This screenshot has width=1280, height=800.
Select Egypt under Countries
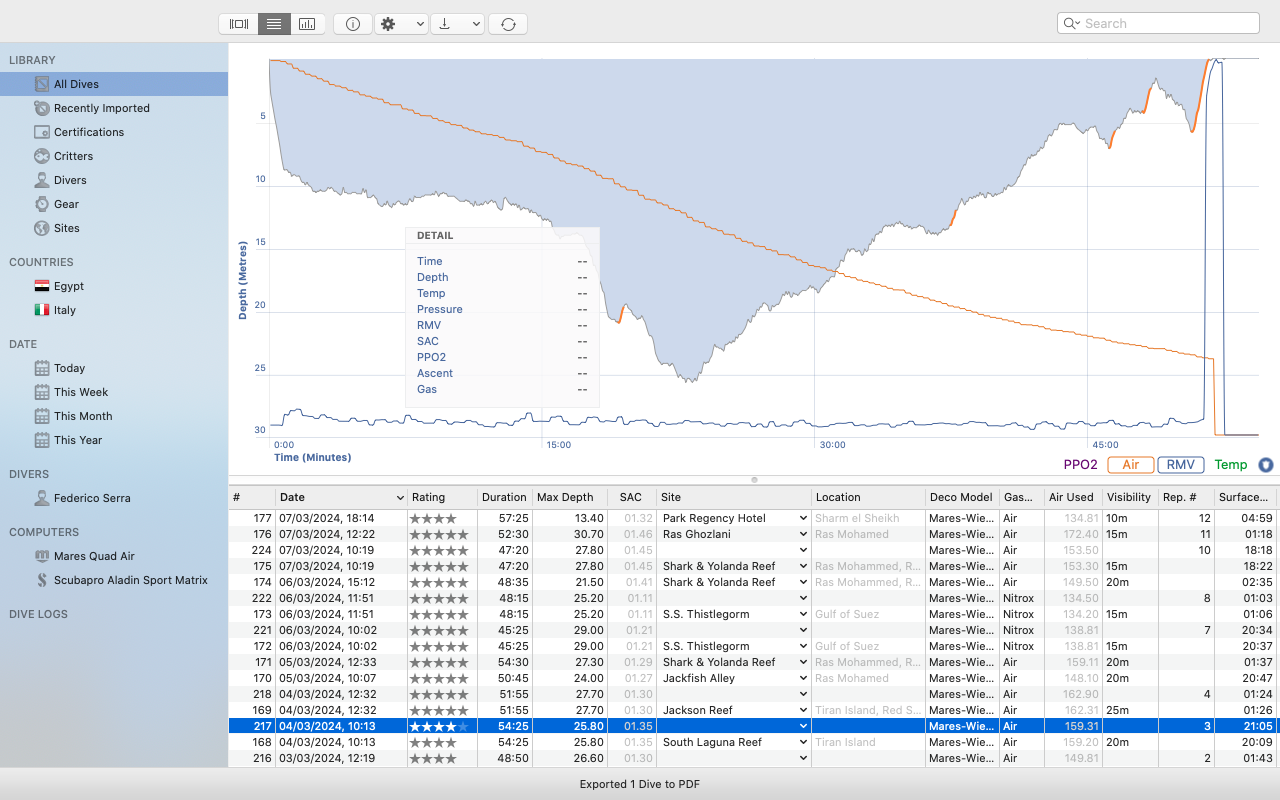pyautogui.click(x=69, y=286)
